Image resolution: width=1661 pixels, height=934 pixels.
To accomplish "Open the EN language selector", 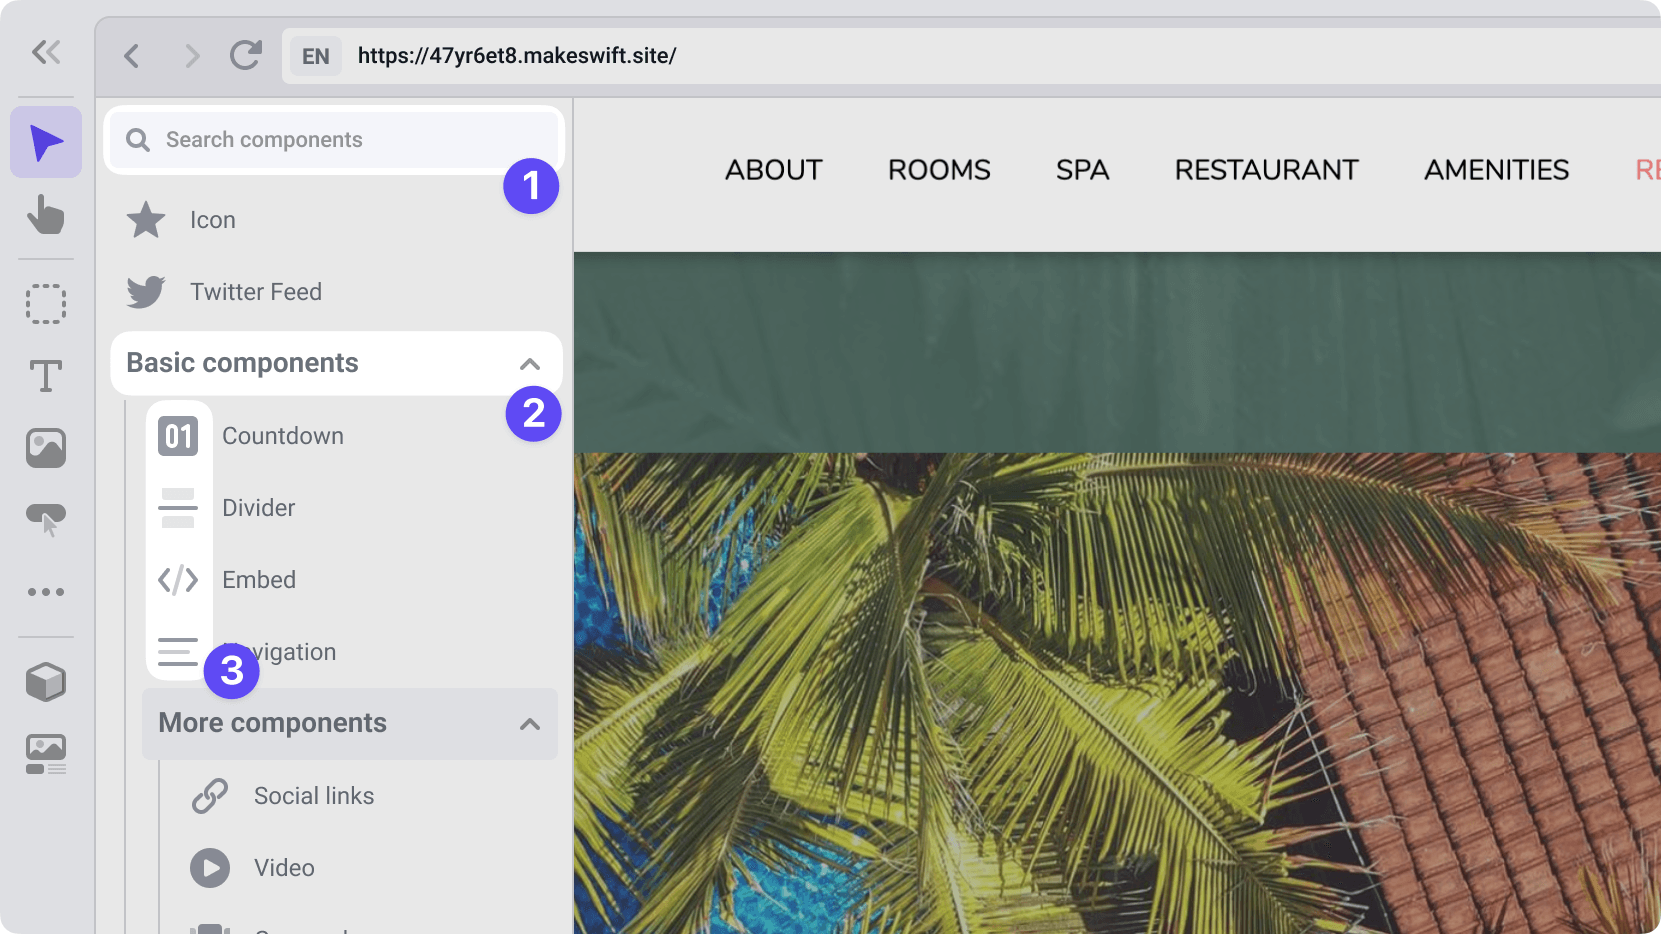I will tap(316, 56).
